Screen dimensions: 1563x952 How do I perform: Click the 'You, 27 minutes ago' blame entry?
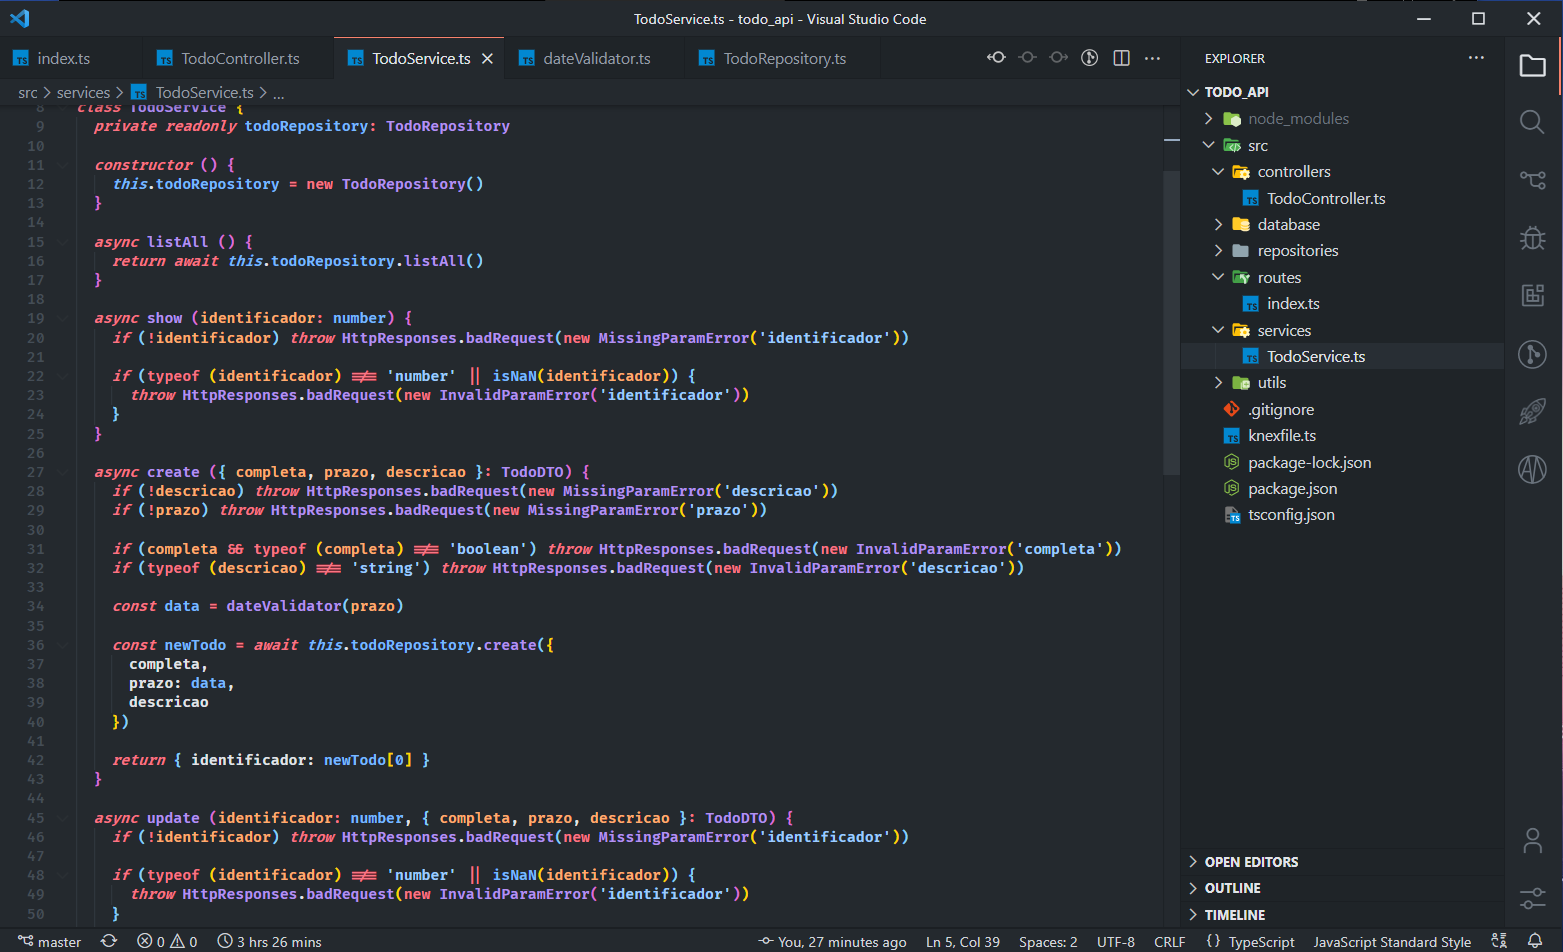pyautogui.click(x=833, y=941)
